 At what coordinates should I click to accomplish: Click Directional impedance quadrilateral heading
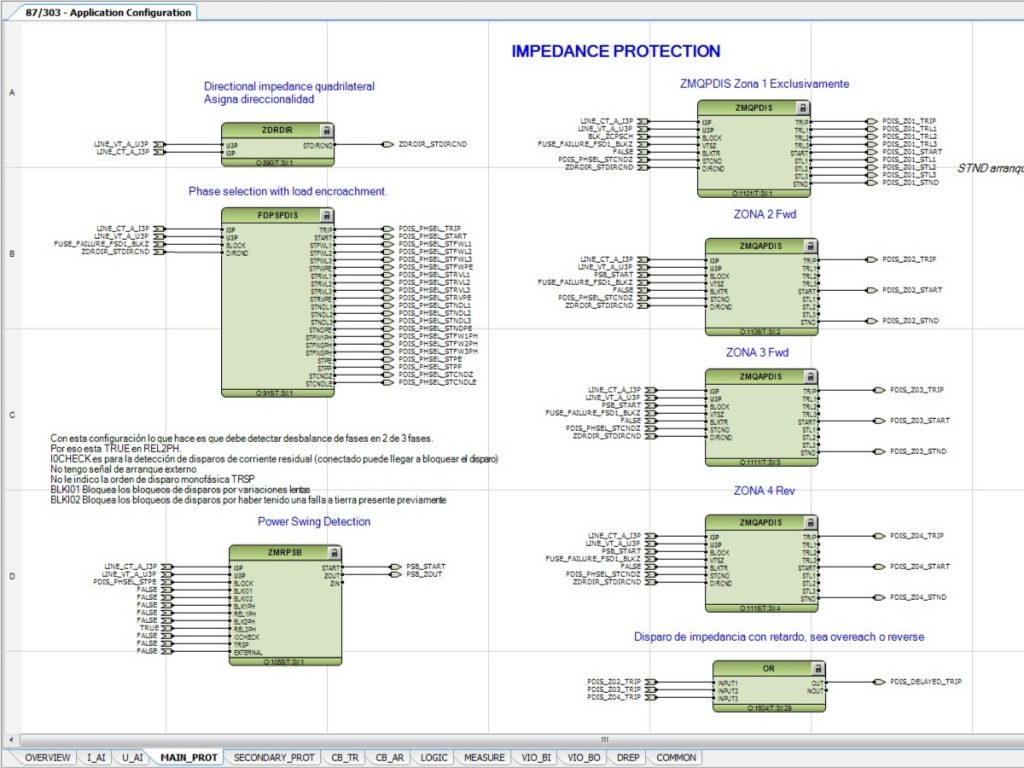tap(289, 86)
